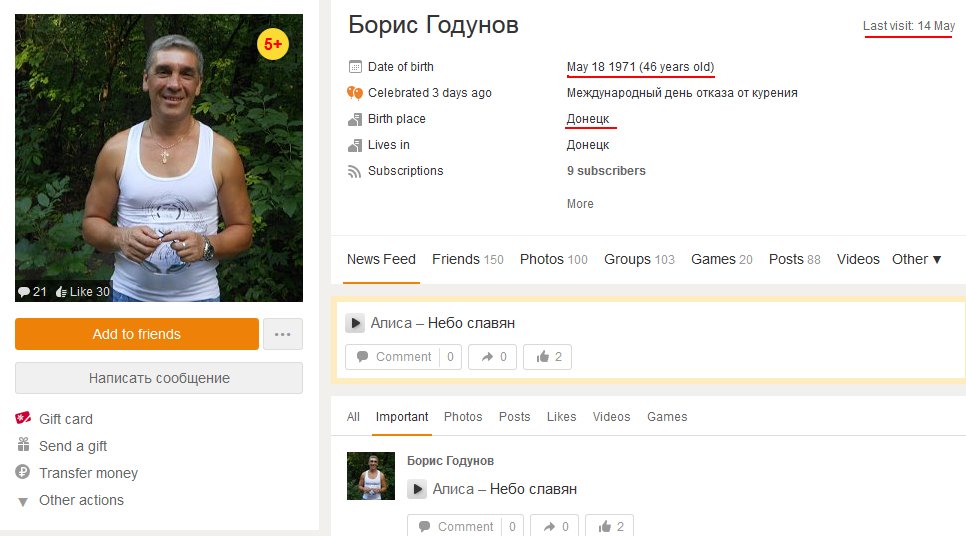966x536 pixels.
Task: Select the Likes feed filter
Action: (x=561, y=417)
